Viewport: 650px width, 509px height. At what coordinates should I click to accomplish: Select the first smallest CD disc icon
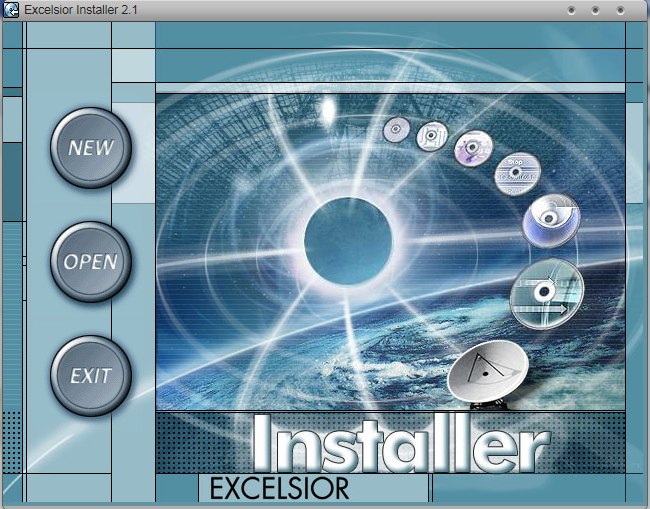point(397,128)
